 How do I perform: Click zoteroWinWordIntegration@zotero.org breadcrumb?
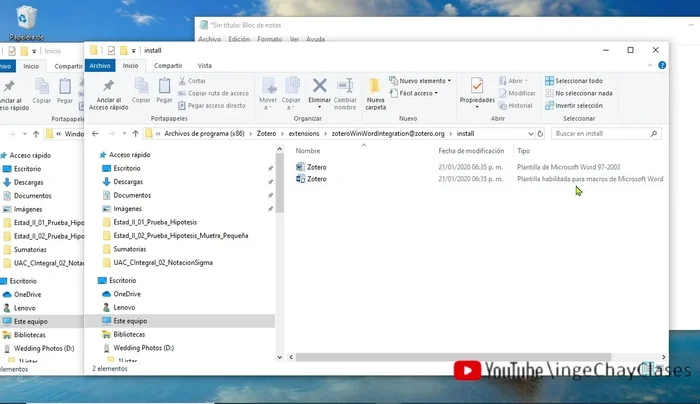click(x=388, y=133)
